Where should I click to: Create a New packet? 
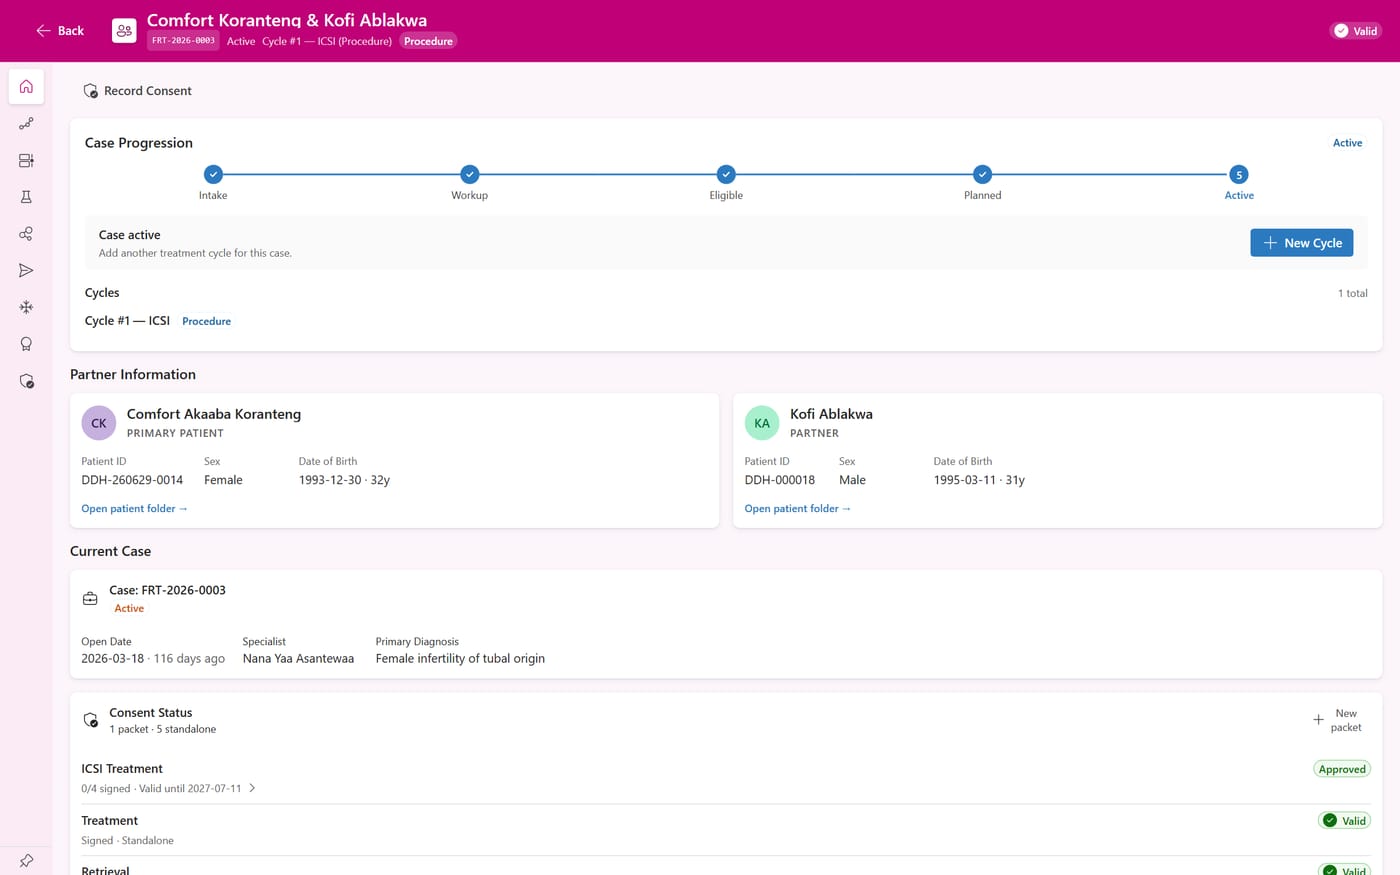pos(1337,720)
